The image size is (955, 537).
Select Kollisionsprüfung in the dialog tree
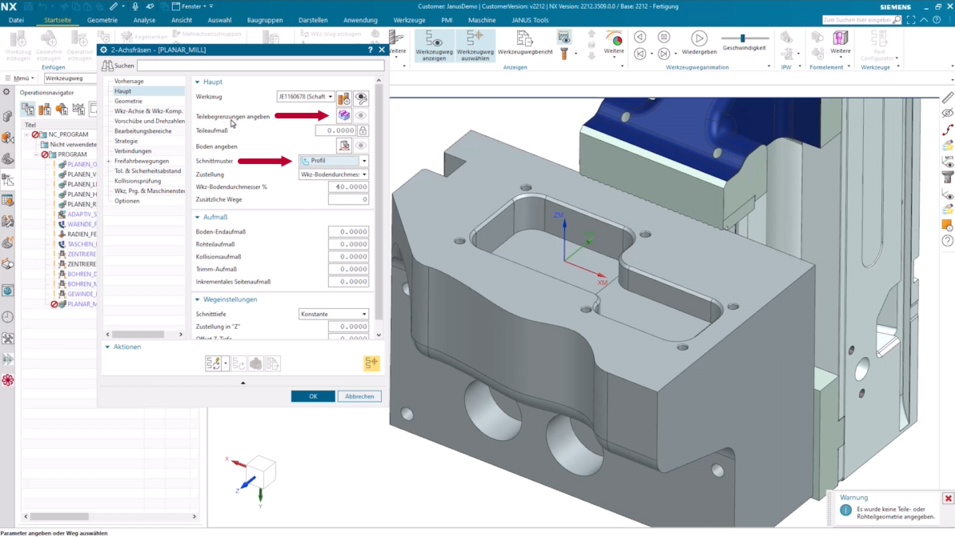pyautogui.click(x=138, y=181)
